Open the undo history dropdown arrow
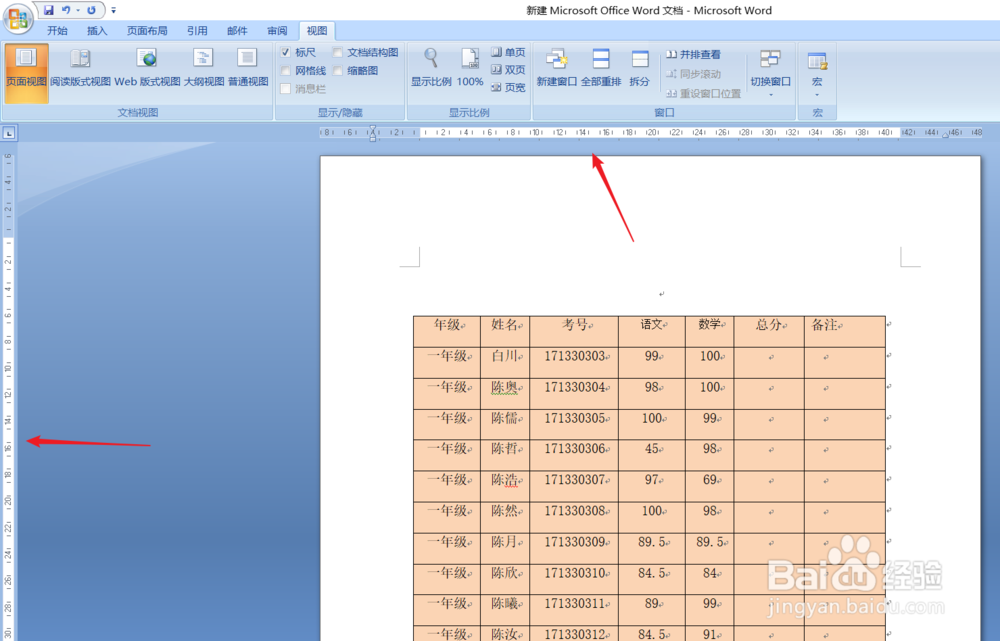Screen dimensions: 1000x641 [78, 10]
